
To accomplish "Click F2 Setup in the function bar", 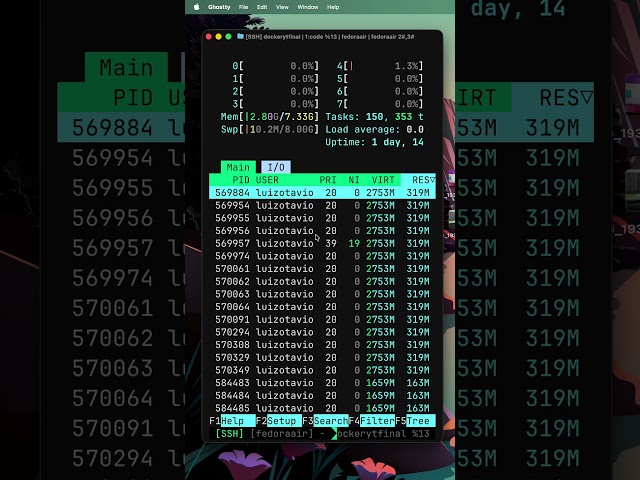I will click(x=279, y=421).
